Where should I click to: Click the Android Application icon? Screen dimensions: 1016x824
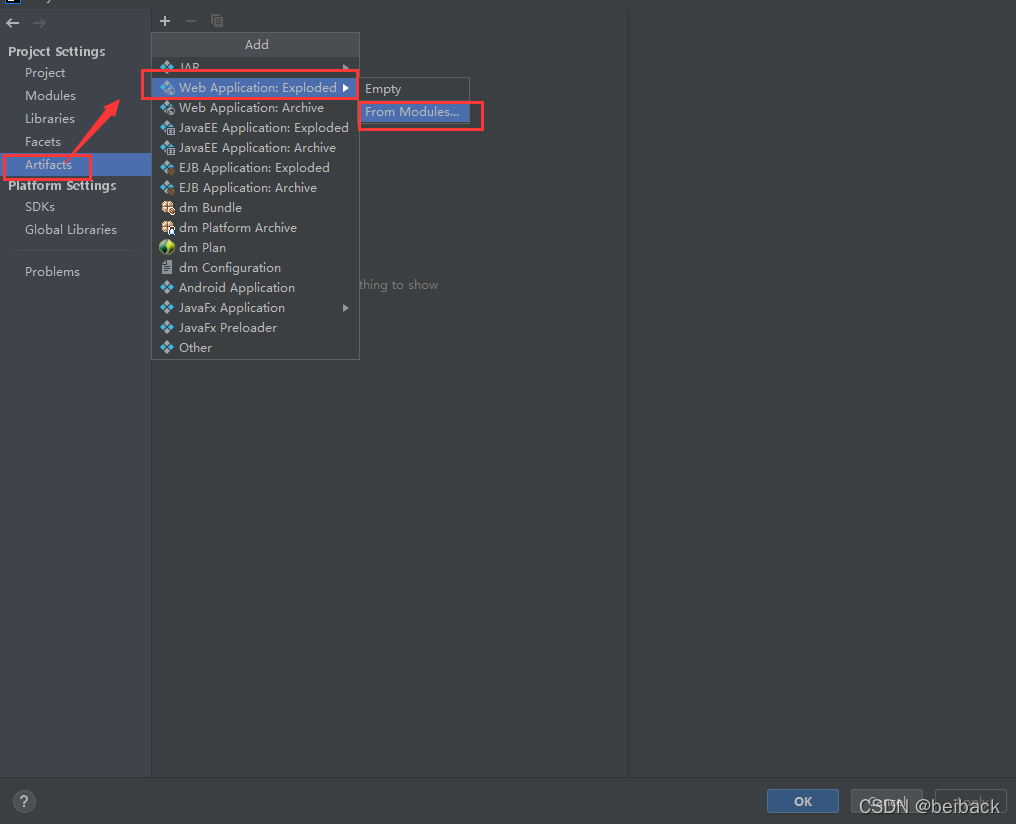point(167,287)
